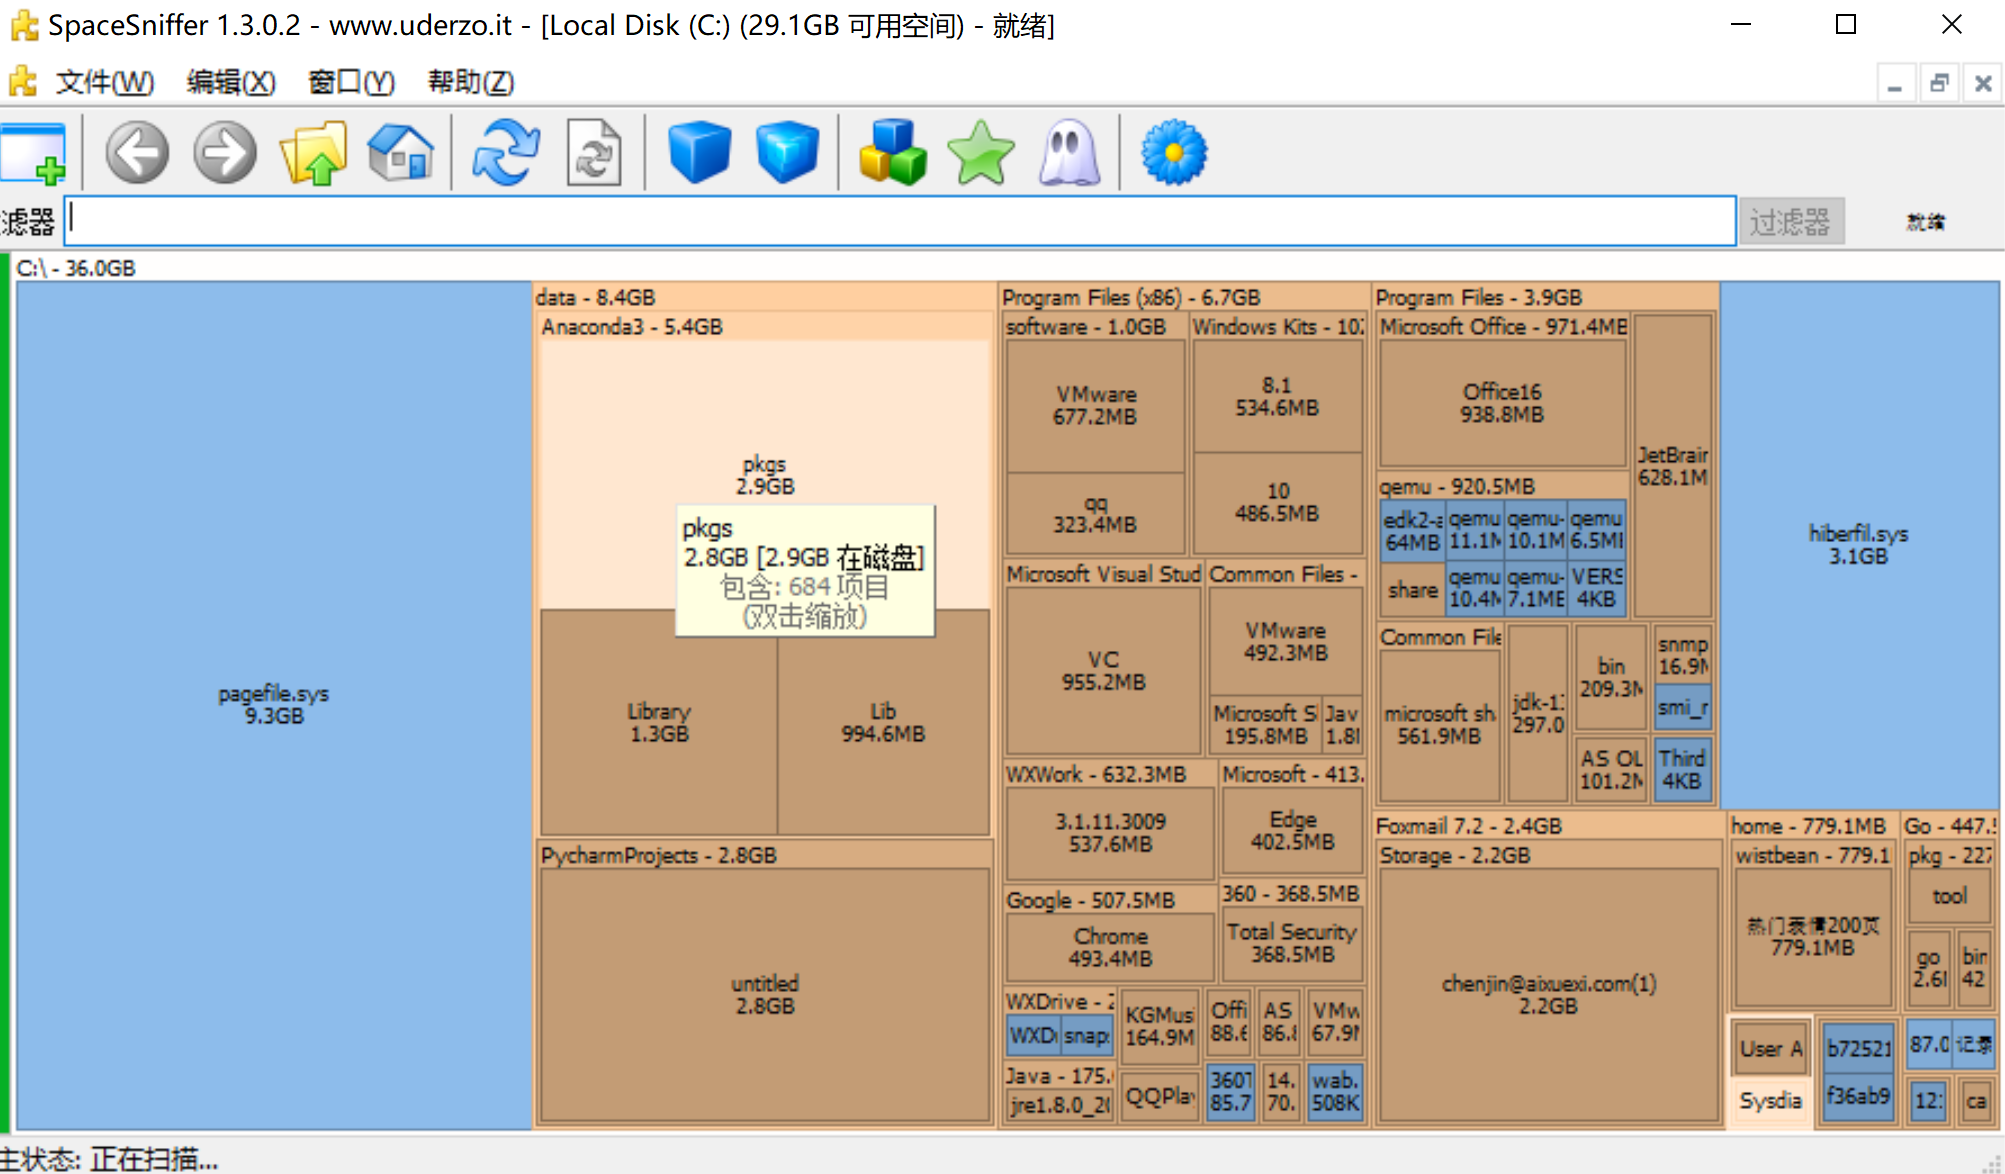Close the inner MDI child window
Viewport: 2005px width, 1174px height.
[x=1983, y=84]
